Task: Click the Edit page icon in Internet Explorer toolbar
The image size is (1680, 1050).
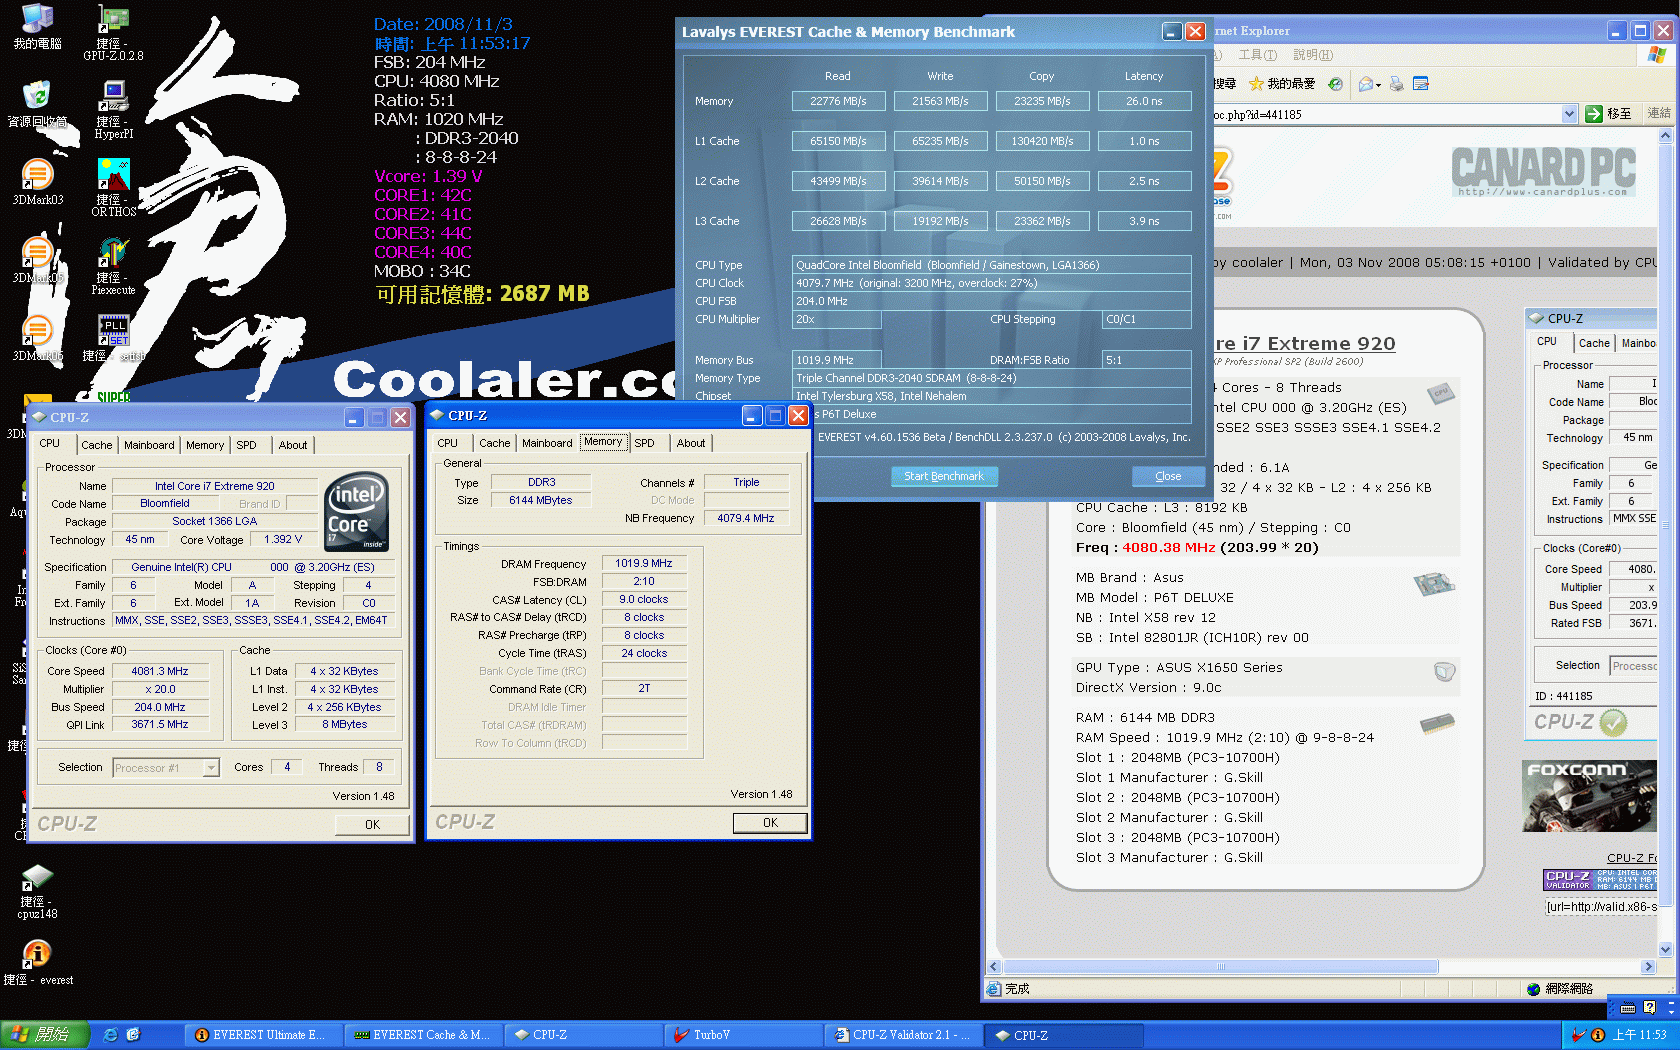Action: coord(1420,84)
